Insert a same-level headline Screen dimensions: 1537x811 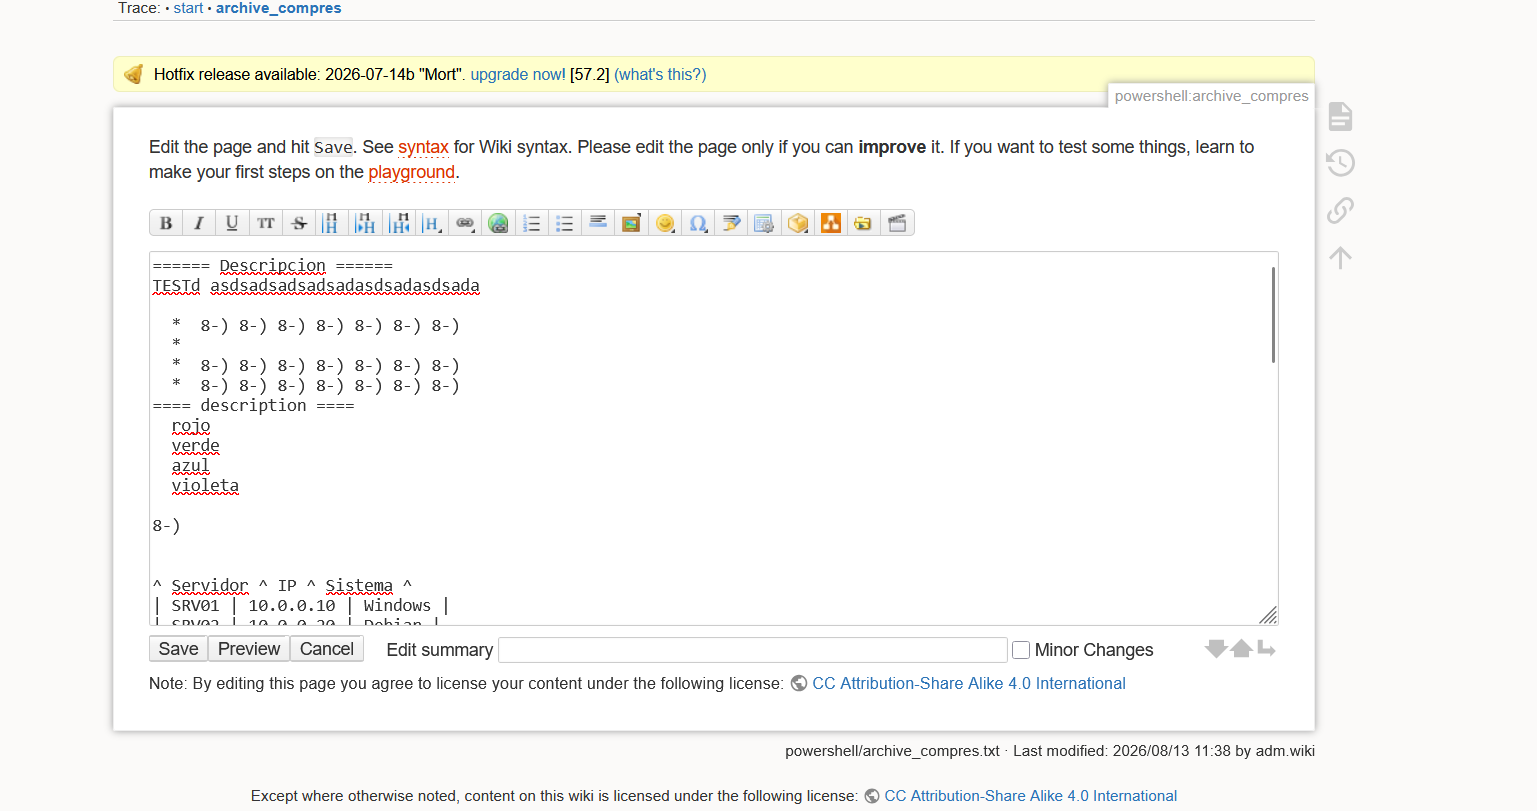(x=332, y=223)
